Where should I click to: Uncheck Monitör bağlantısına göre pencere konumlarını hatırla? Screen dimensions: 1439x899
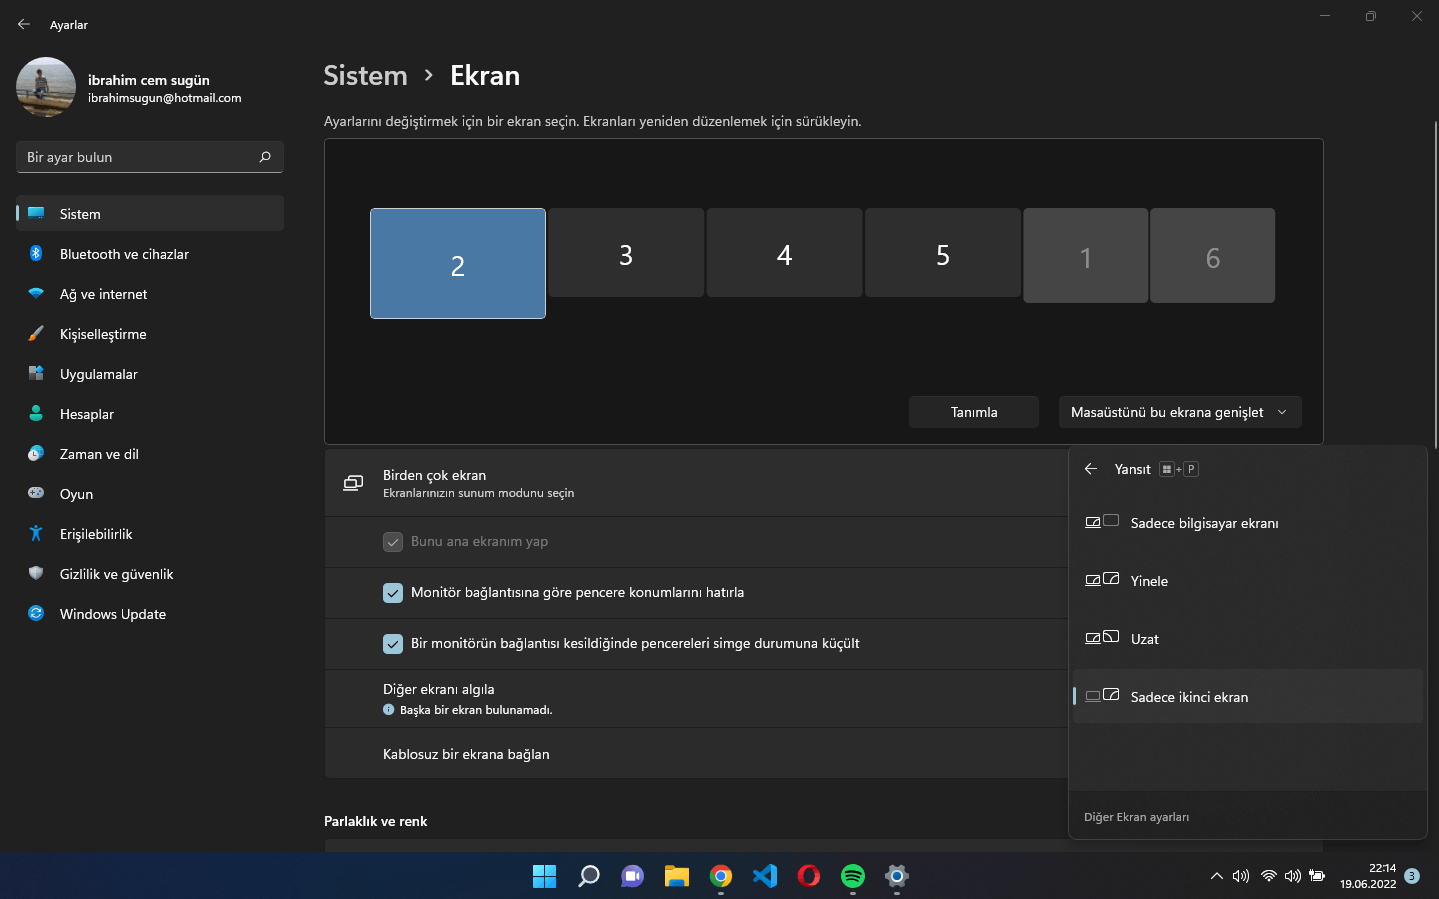pos(393,593)
